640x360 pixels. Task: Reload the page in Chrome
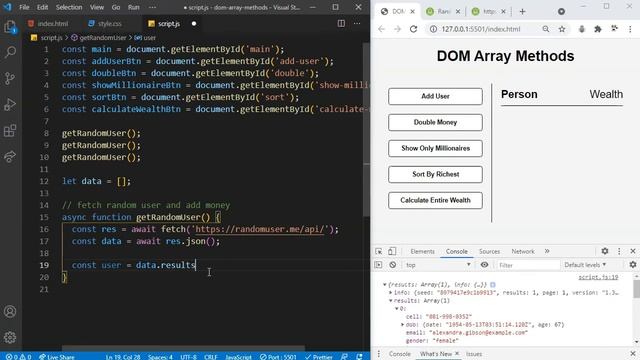tap(413, 29)
